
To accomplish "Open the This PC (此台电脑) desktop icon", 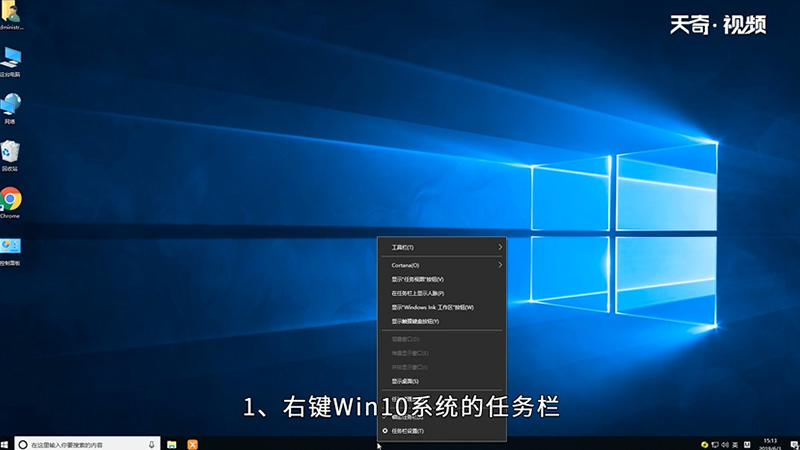I will (x=10, y=61).
